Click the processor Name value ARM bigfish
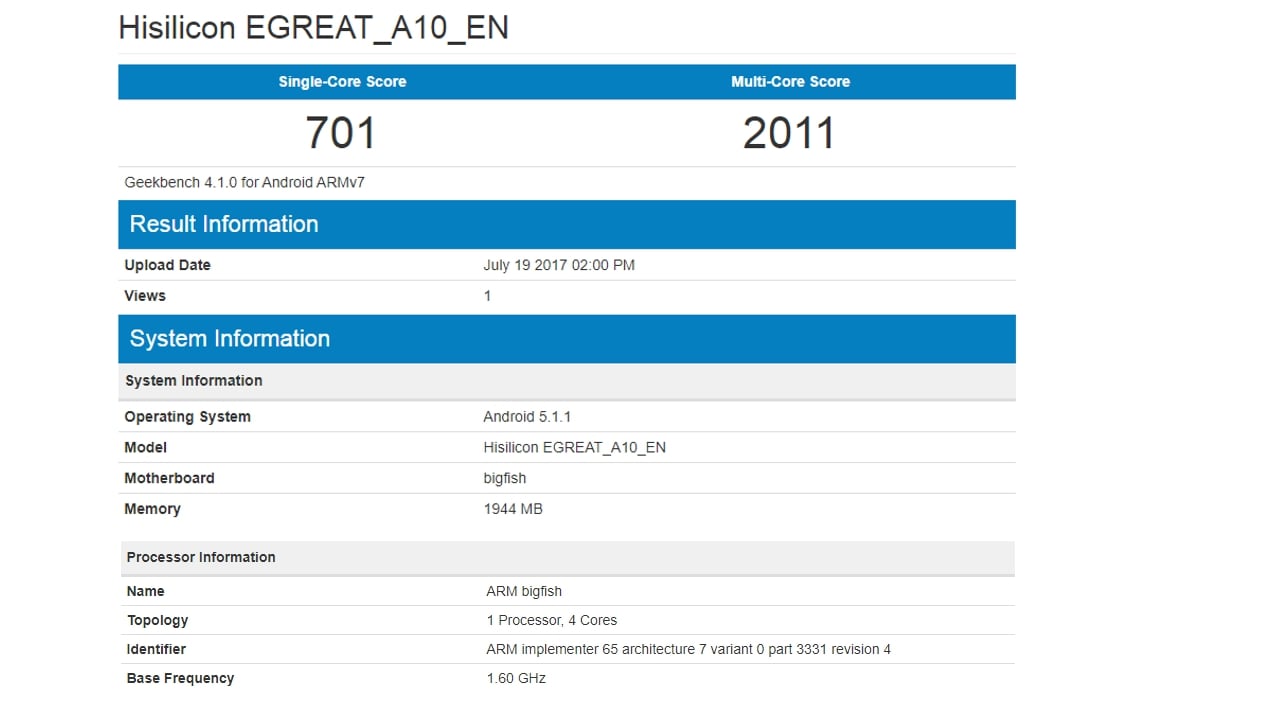Viewport: 1280px width, 720px height. pyautogui.click(x=523, y=591)
